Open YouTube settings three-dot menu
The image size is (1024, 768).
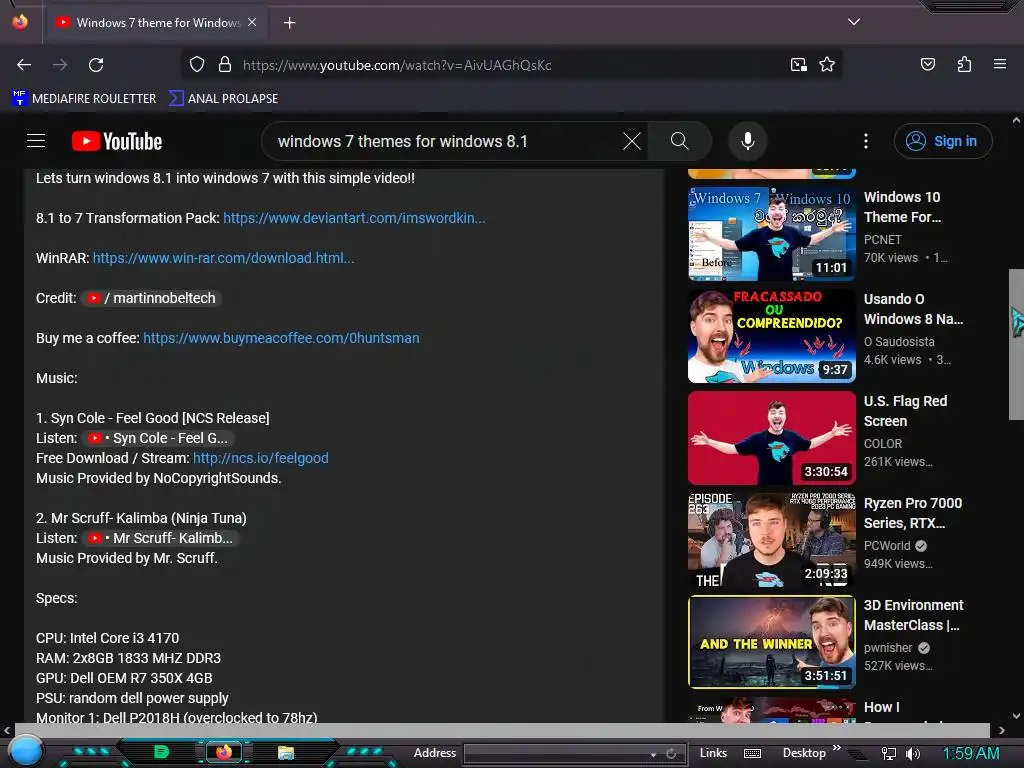point(866,141)
